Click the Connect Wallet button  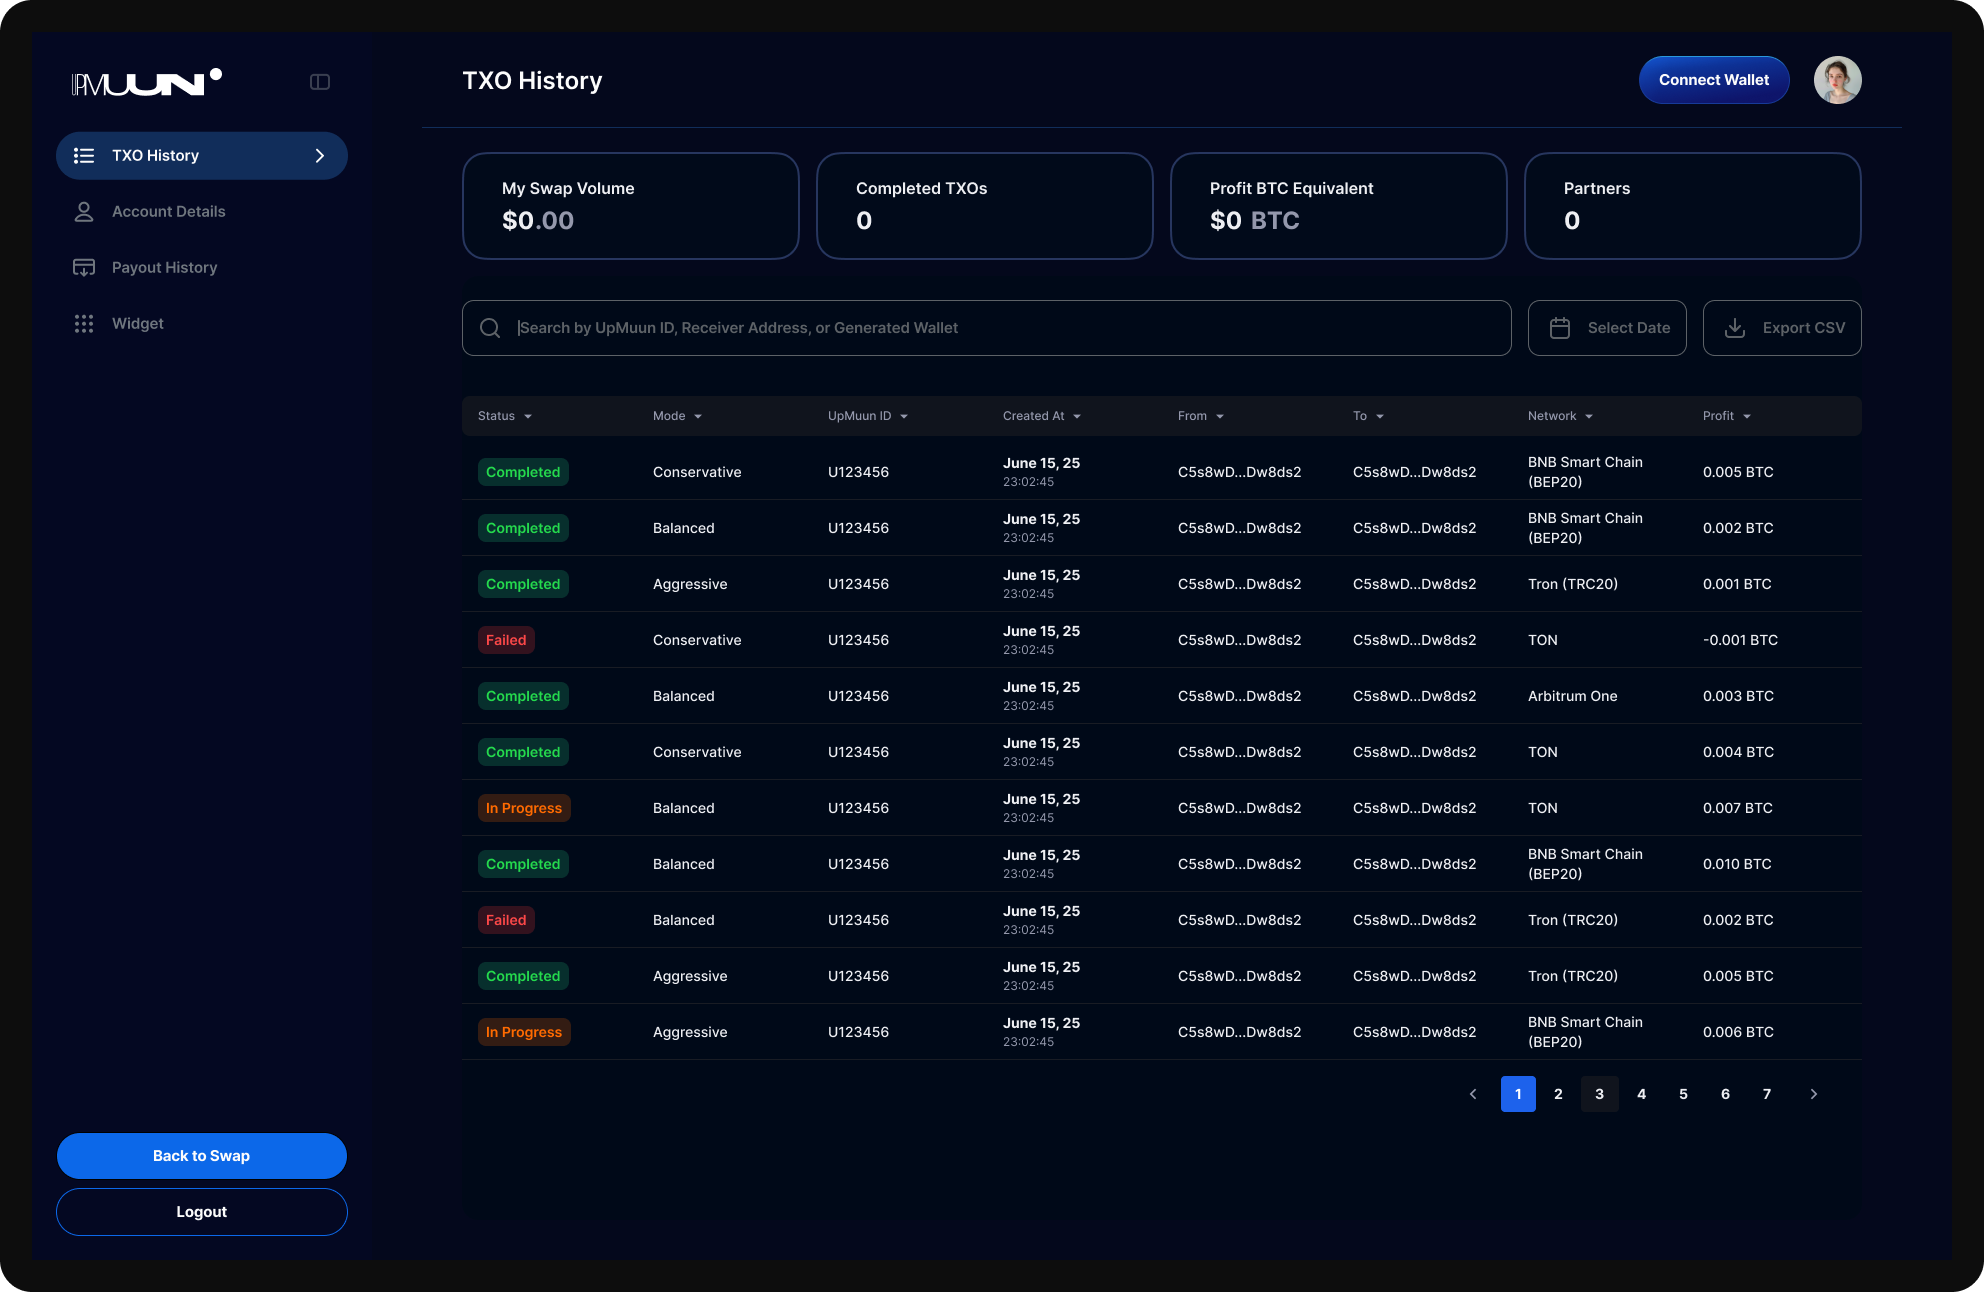1713,80
